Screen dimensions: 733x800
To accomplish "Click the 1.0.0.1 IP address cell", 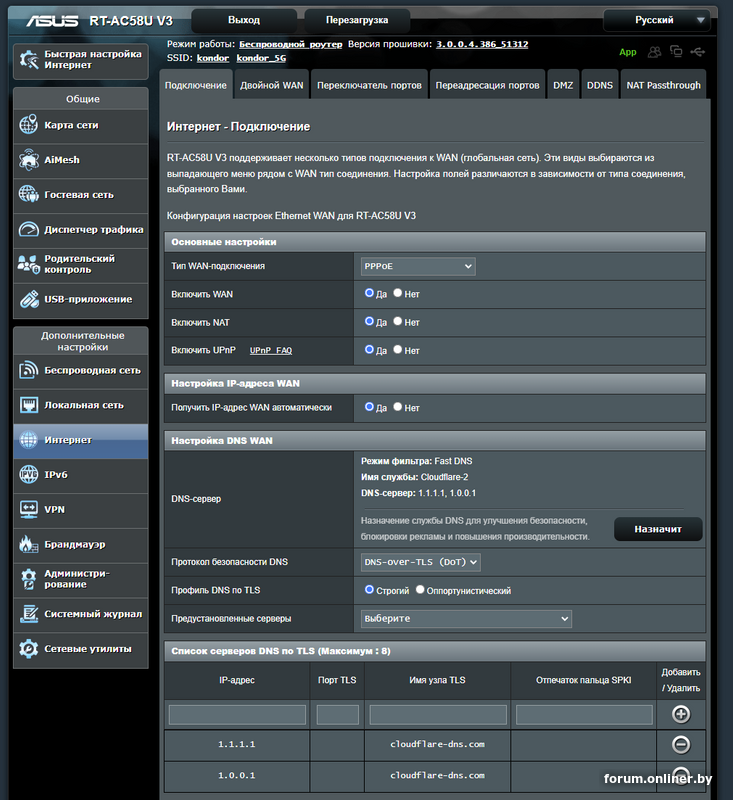I will coord(237,776).
